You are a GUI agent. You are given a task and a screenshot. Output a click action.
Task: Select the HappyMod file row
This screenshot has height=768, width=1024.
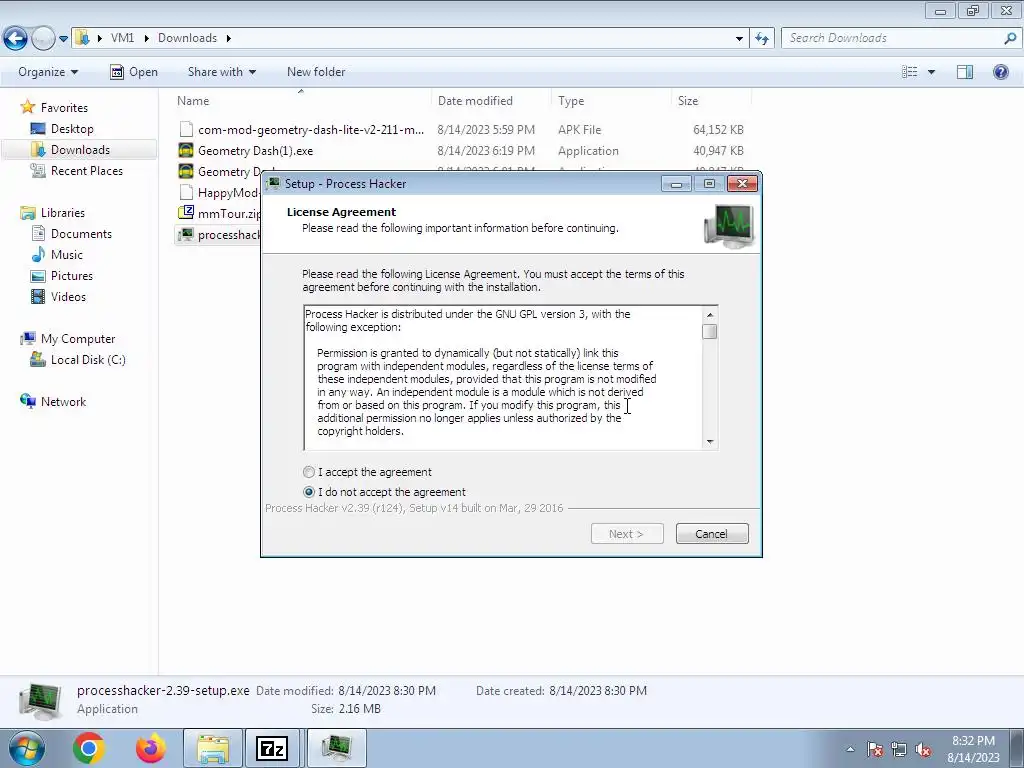pyautogui.click(x=218, y=193)
